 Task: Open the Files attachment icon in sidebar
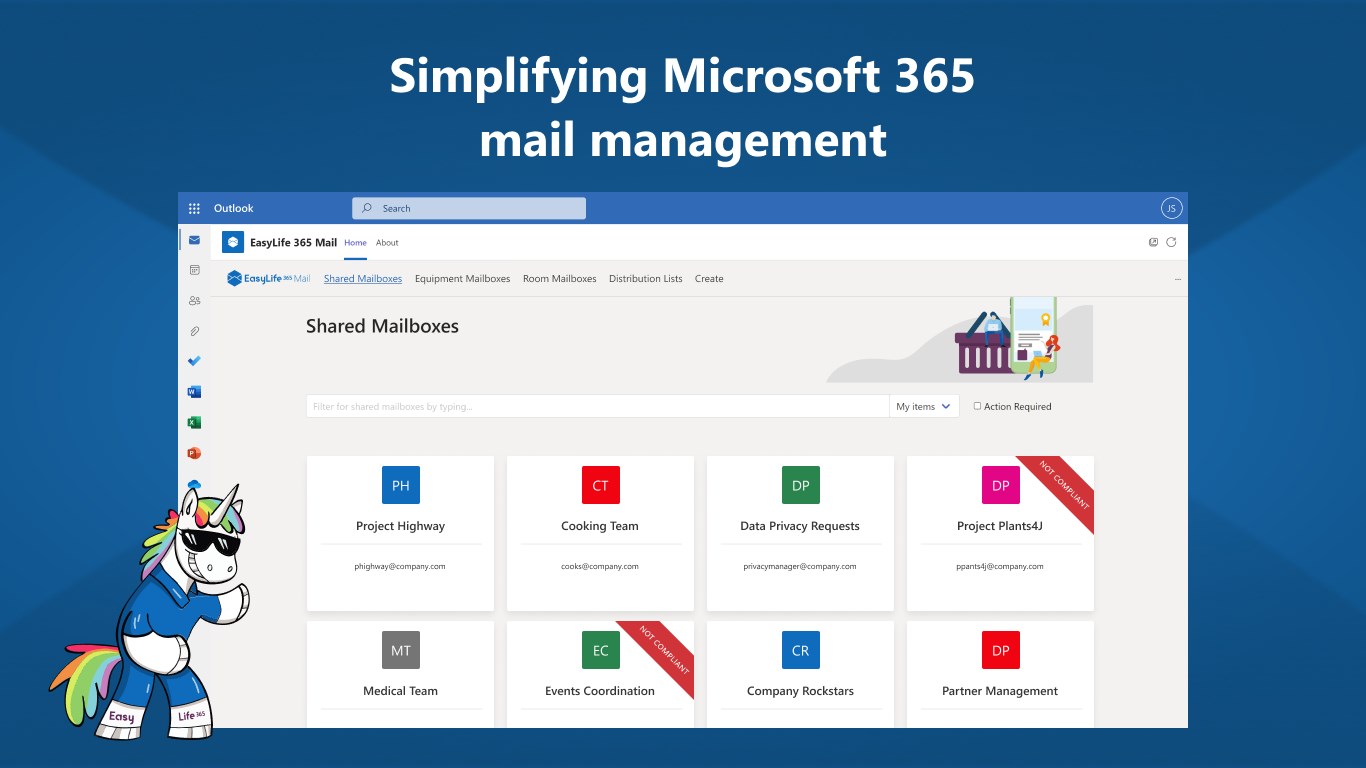(194, 331)
